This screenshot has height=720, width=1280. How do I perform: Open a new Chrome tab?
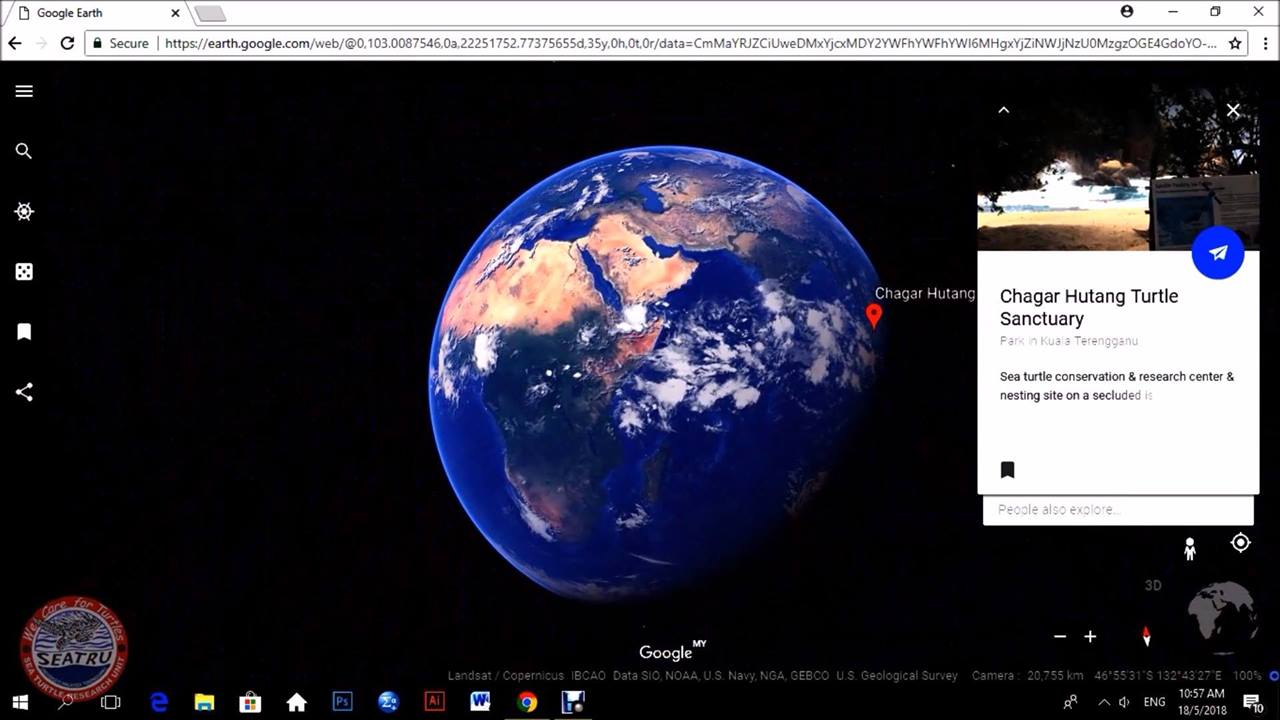point(210,13)
